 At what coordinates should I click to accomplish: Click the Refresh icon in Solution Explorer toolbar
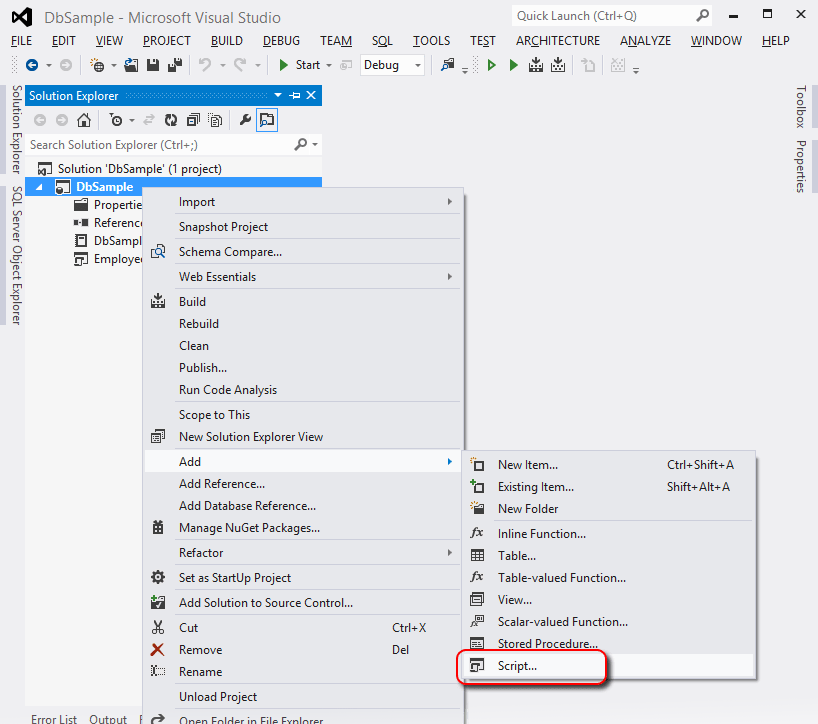pos(171,120)
